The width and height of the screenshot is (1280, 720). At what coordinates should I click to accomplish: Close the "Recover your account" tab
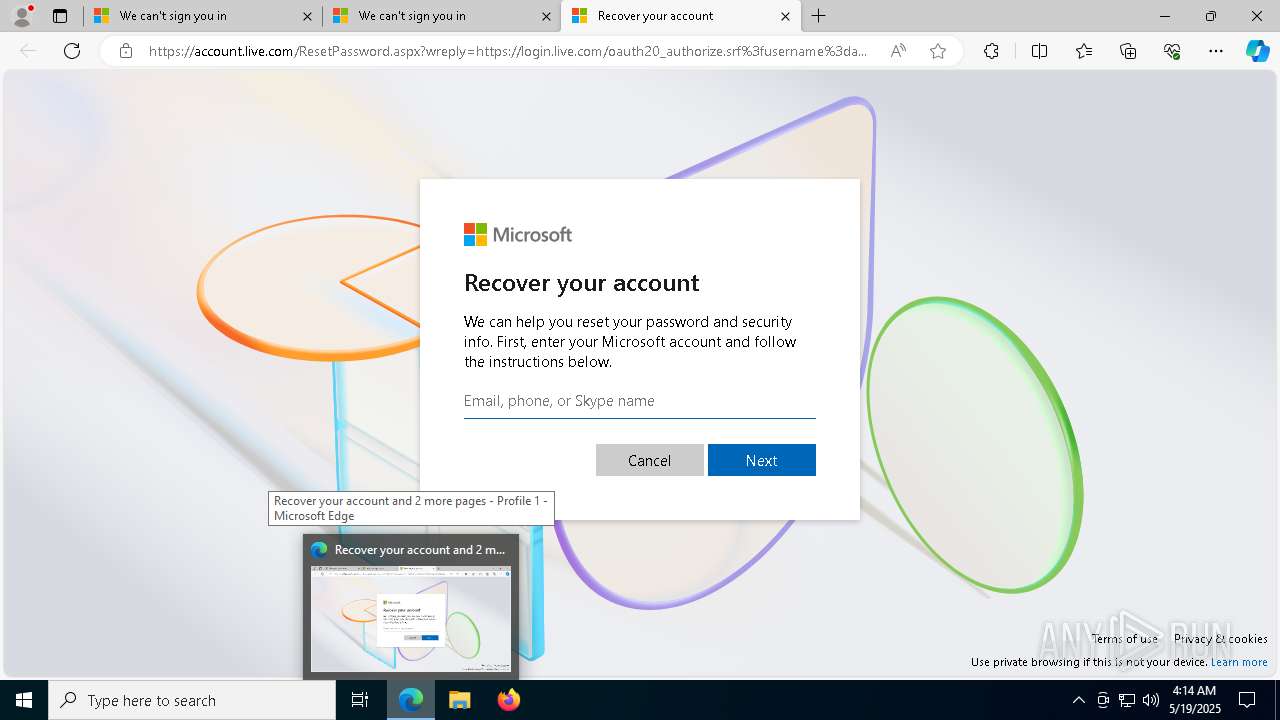tap(785, 16)
